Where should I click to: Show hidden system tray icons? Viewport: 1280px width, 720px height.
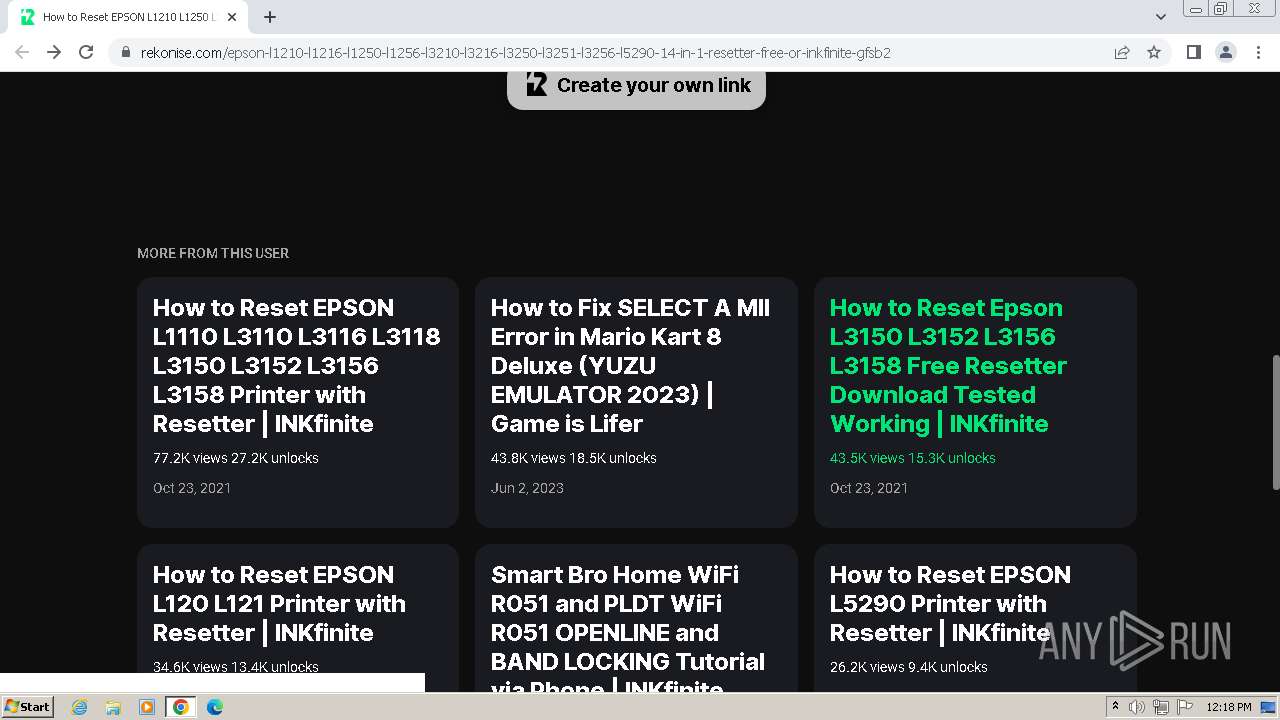1115,707
